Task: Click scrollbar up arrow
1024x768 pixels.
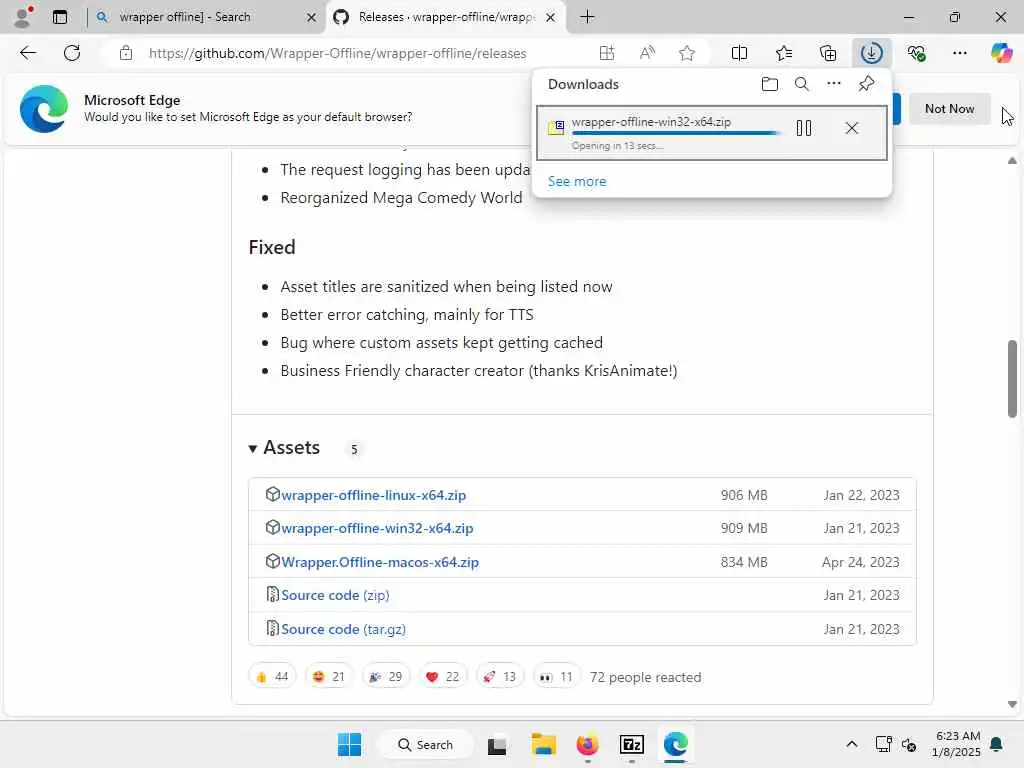Action: (1012, 161)
